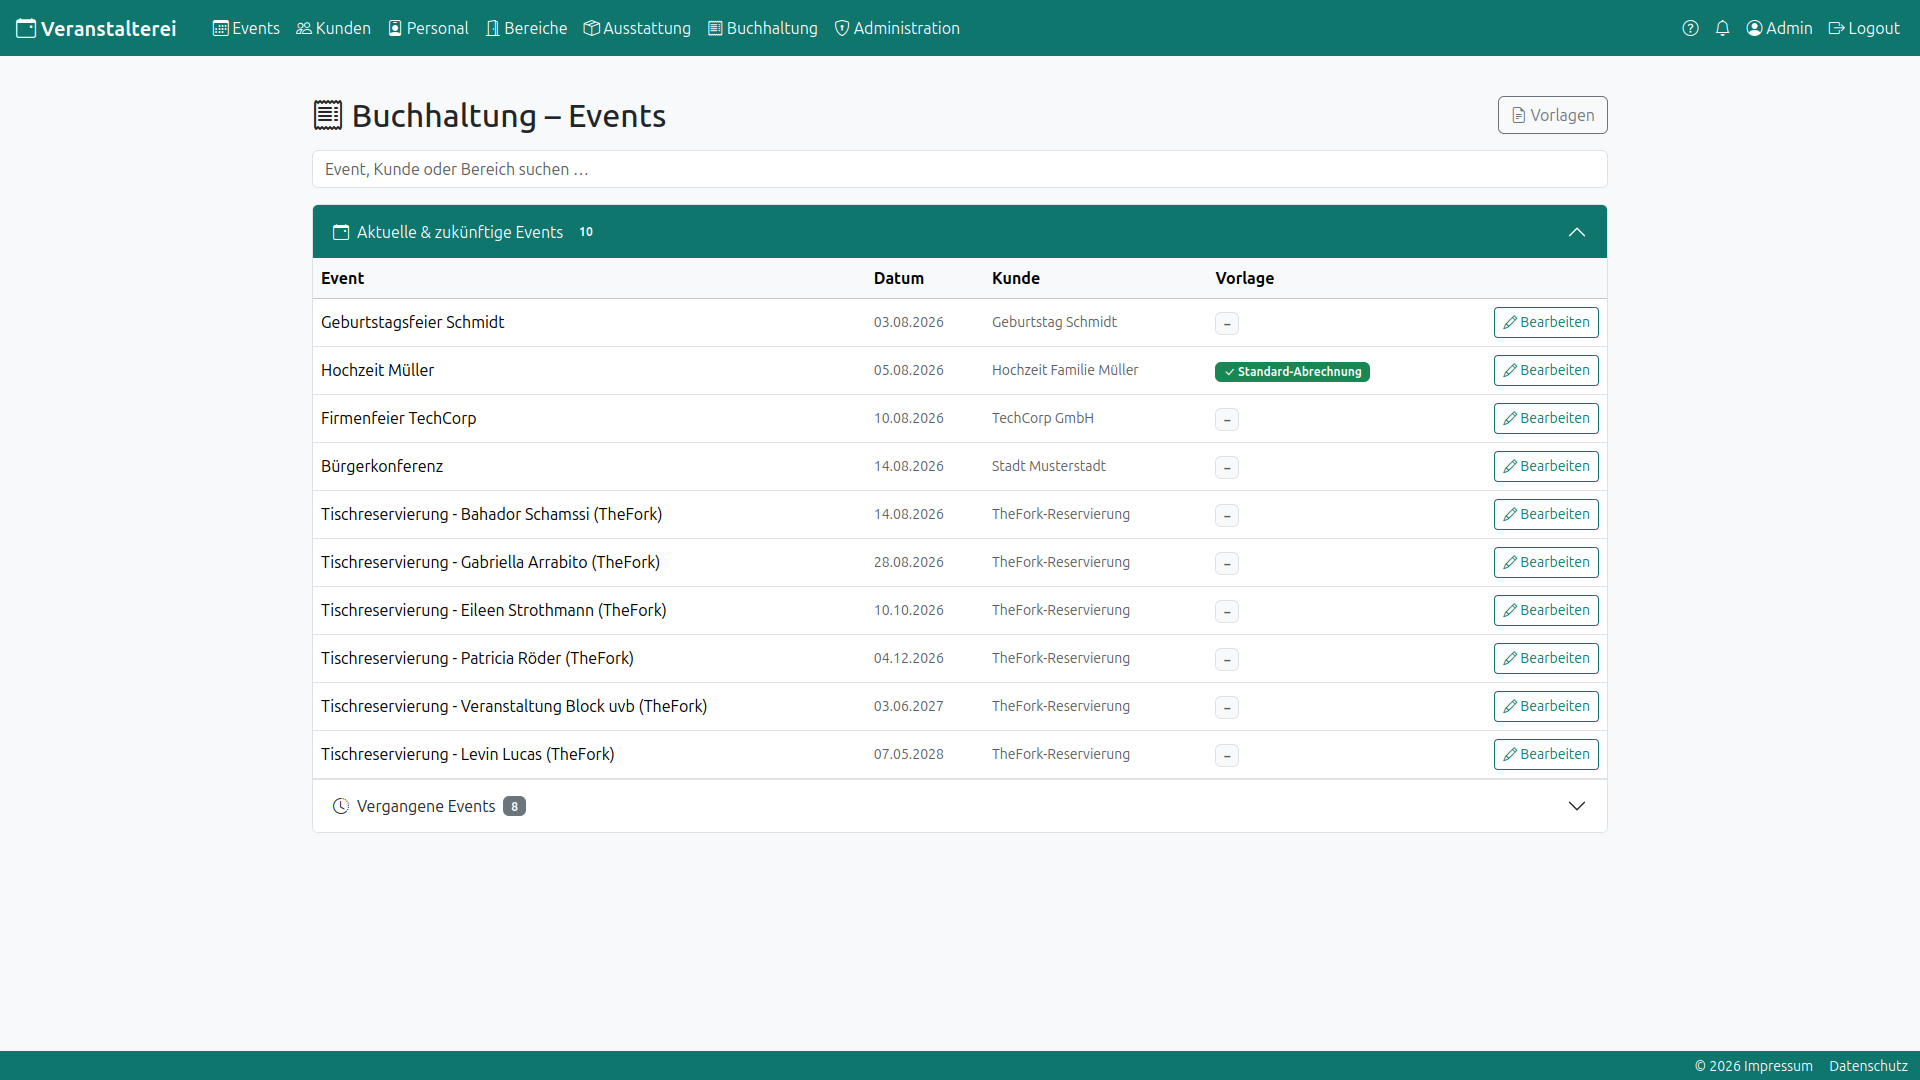
Task: Edit Bürgerkonferenz via Bearbeiten
Action: (x=1546, y=466)
